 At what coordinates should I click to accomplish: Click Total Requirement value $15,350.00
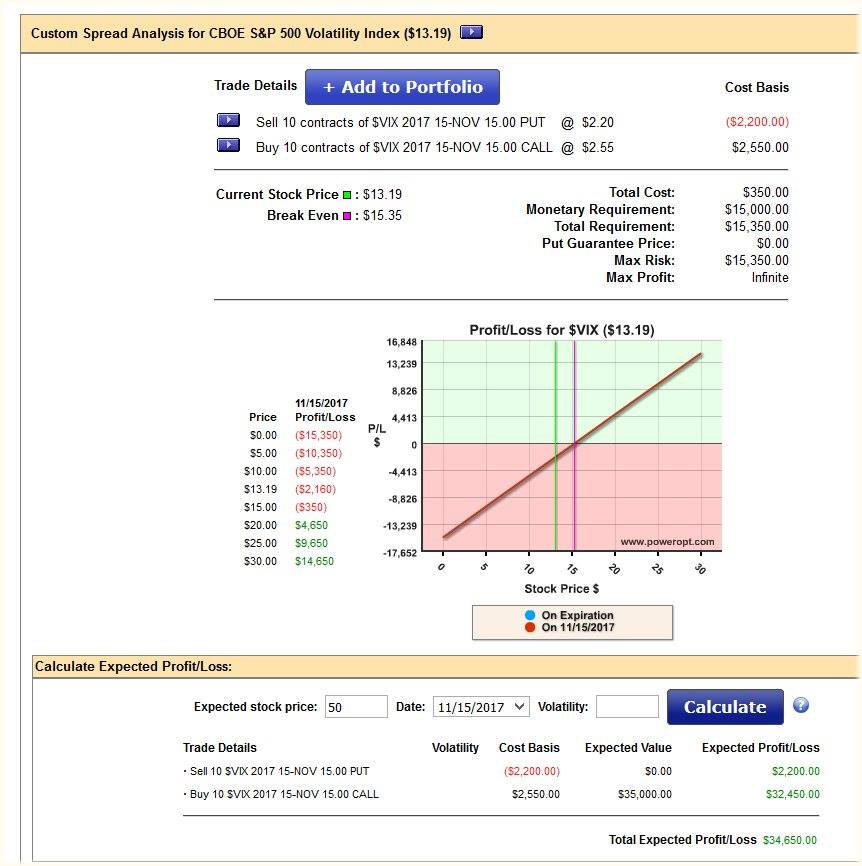click(757, 226)
